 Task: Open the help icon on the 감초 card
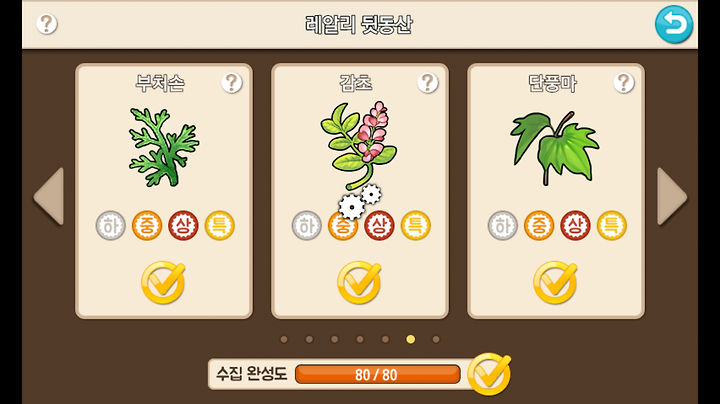[x=428, y=83]
